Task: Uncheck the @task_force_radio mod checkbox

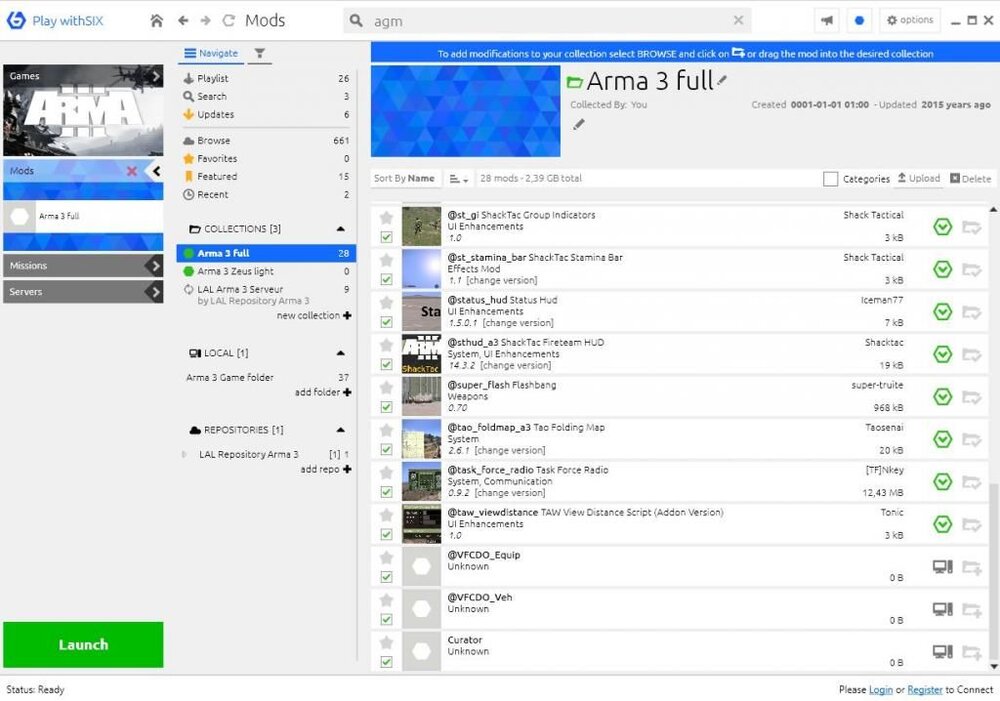Action: 386,492
